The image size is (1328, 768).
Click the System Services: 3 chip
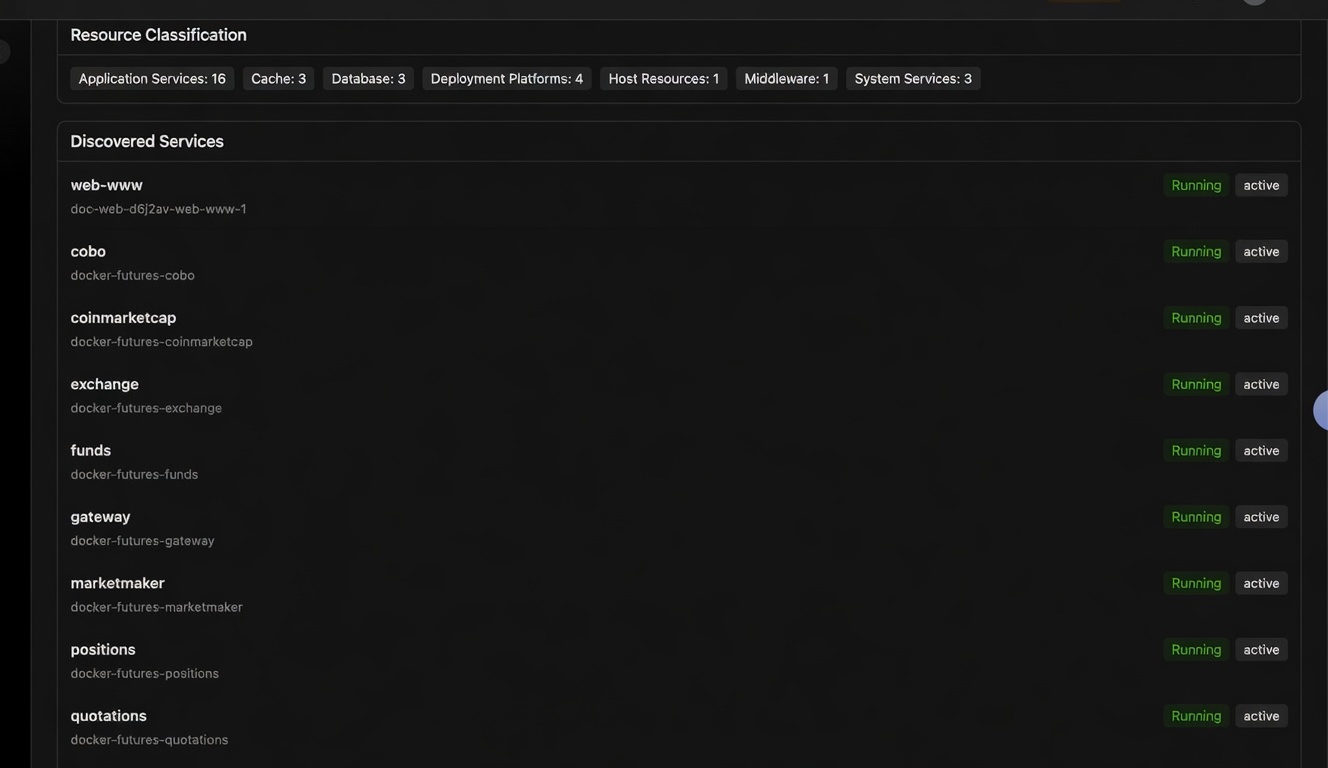(x=913, y=78)
